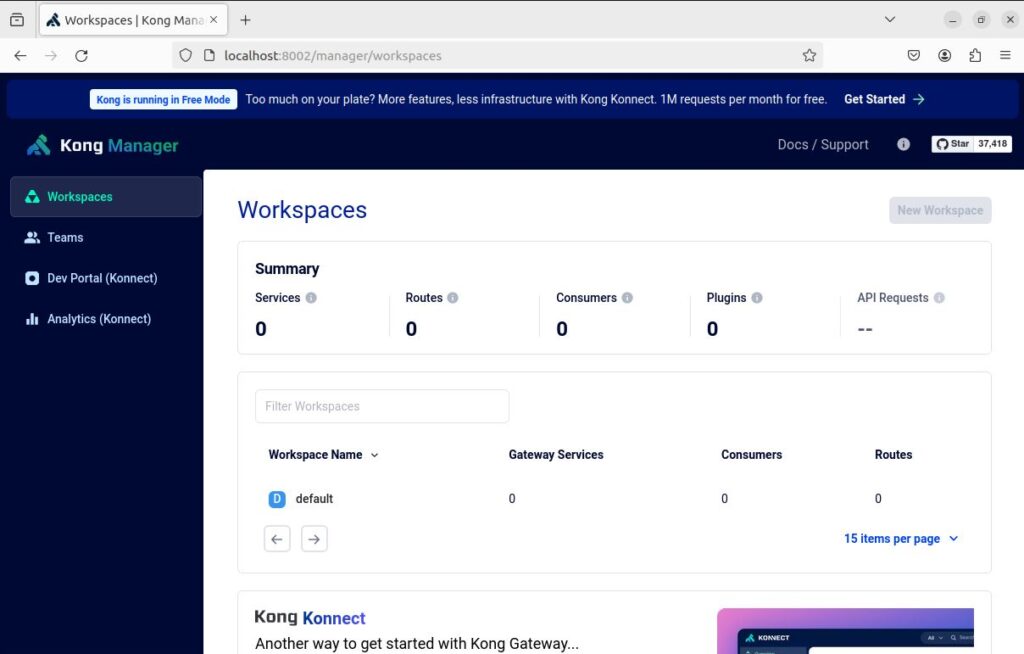This screenshot has height=654, width=1024.
Task: Click the Filter Workspaces input field
Action: pos(382,406)
